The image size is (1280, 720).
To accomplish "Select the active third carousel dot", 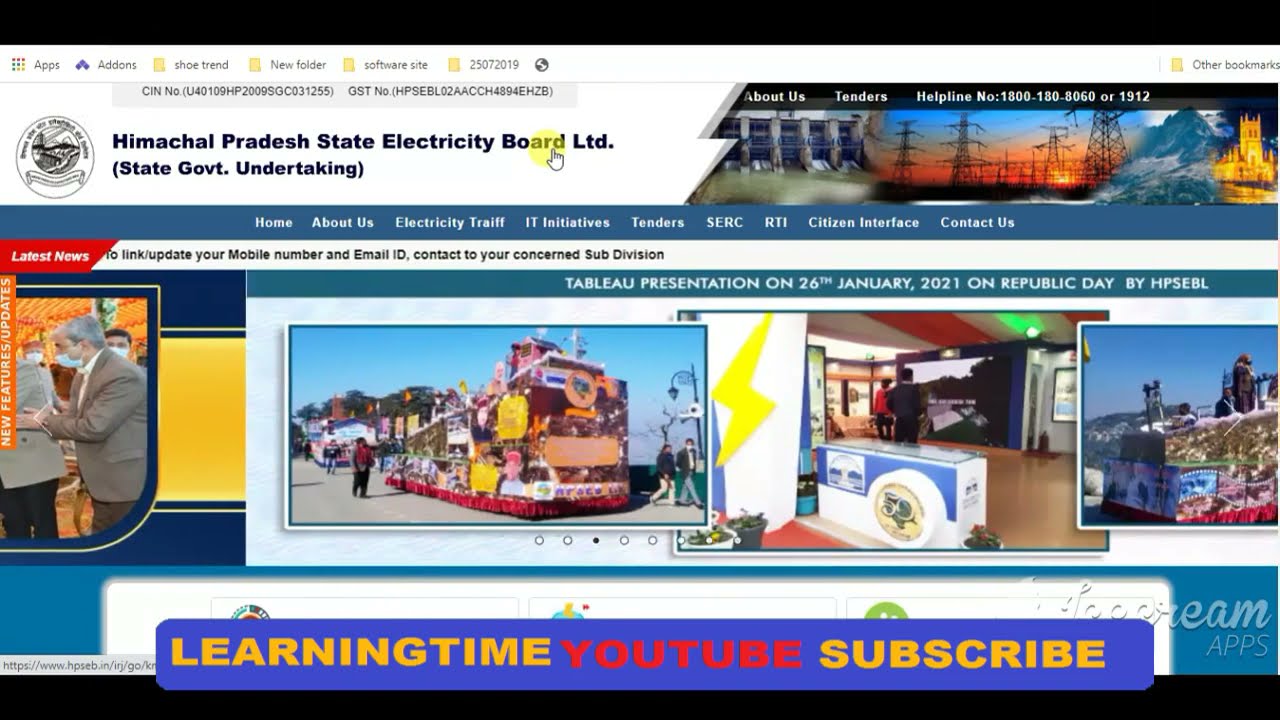I will tap(596, 540).
